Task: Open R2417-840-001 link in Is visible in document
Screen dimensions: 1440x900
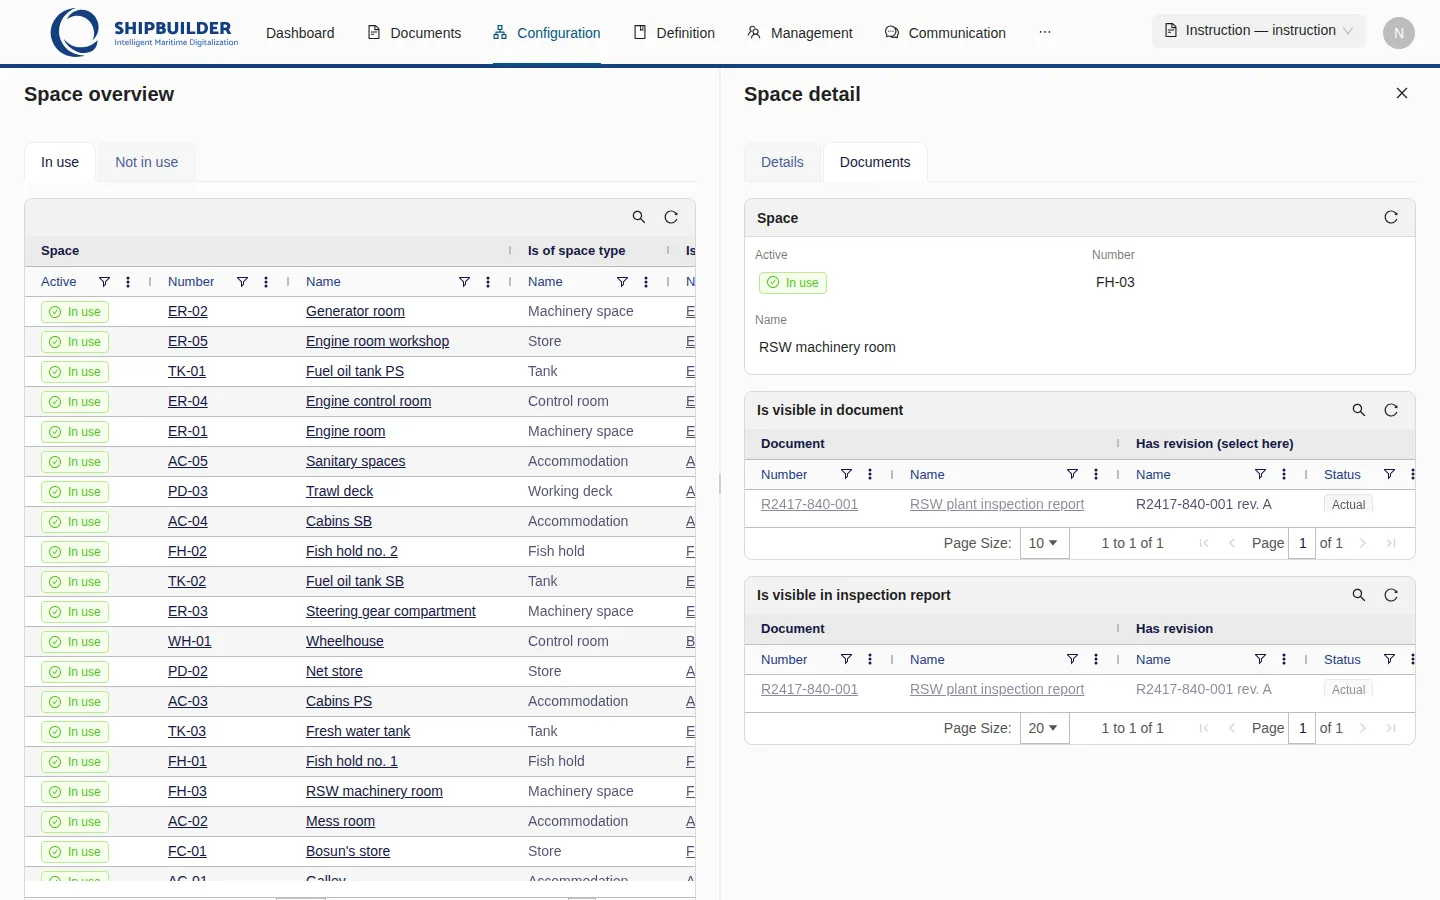Action: [x=809, y=504]
